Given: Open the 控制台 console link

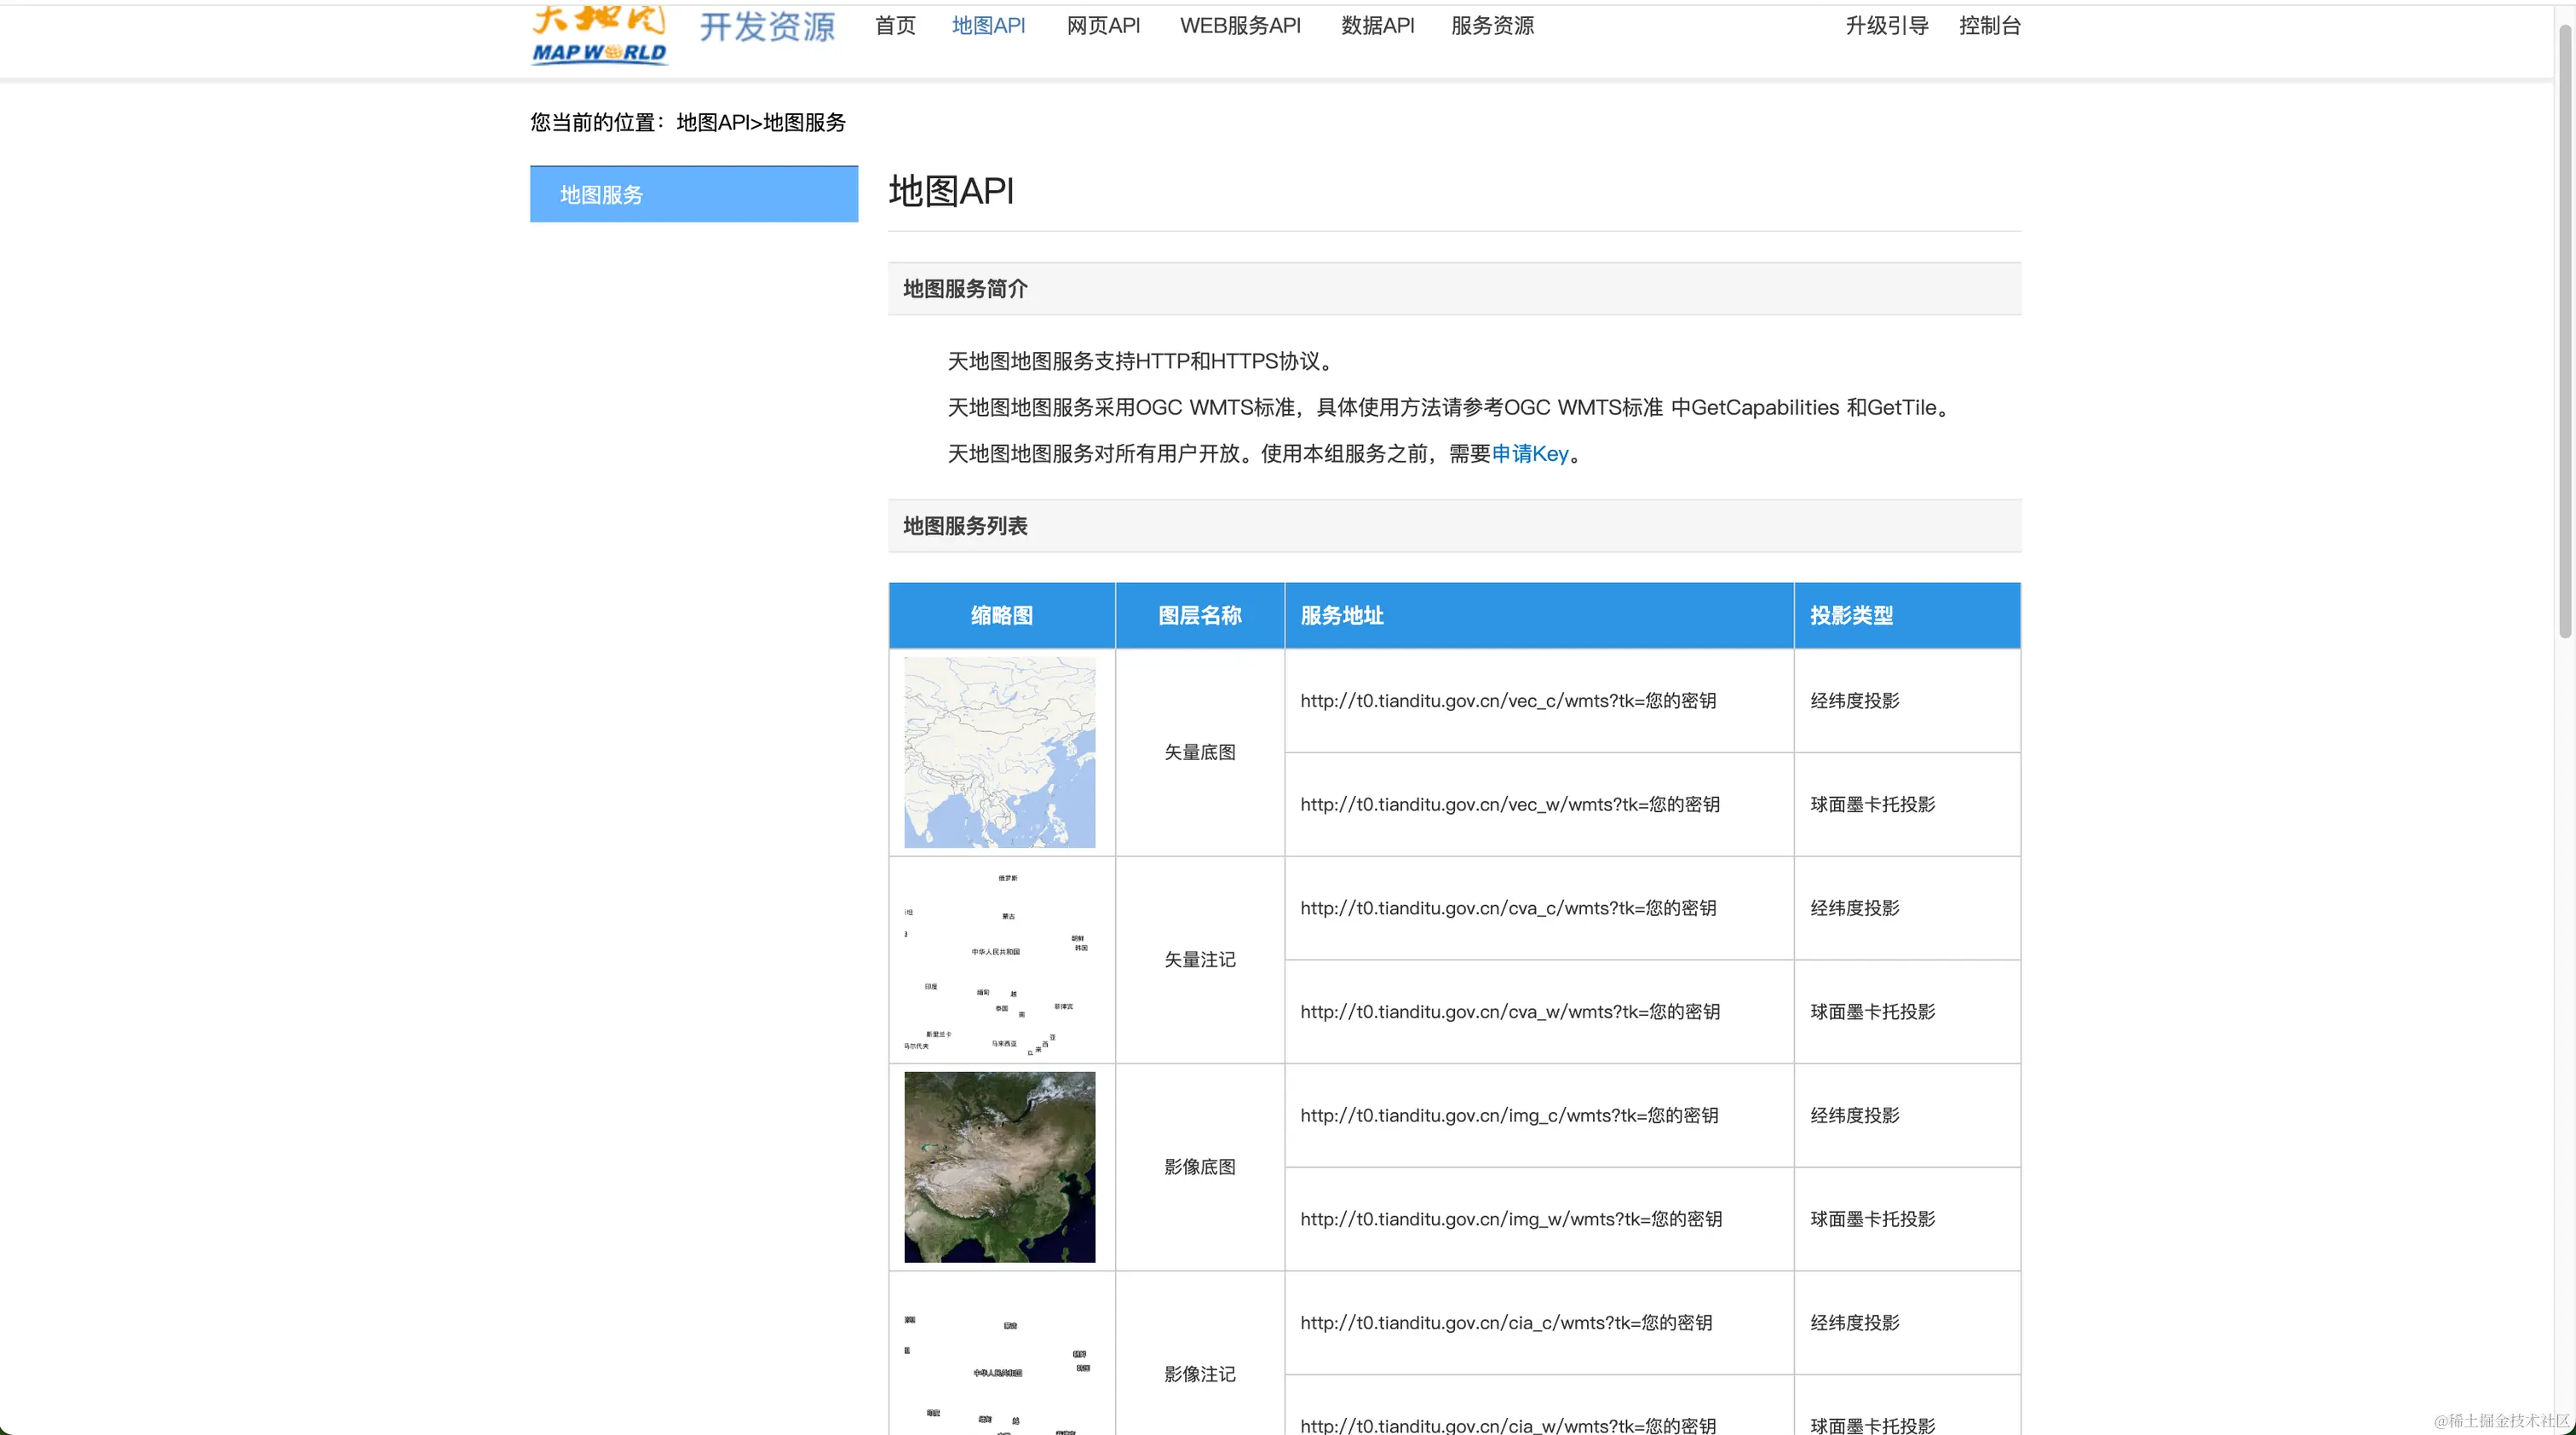Looking at the screenshot, I should 1989,26.
